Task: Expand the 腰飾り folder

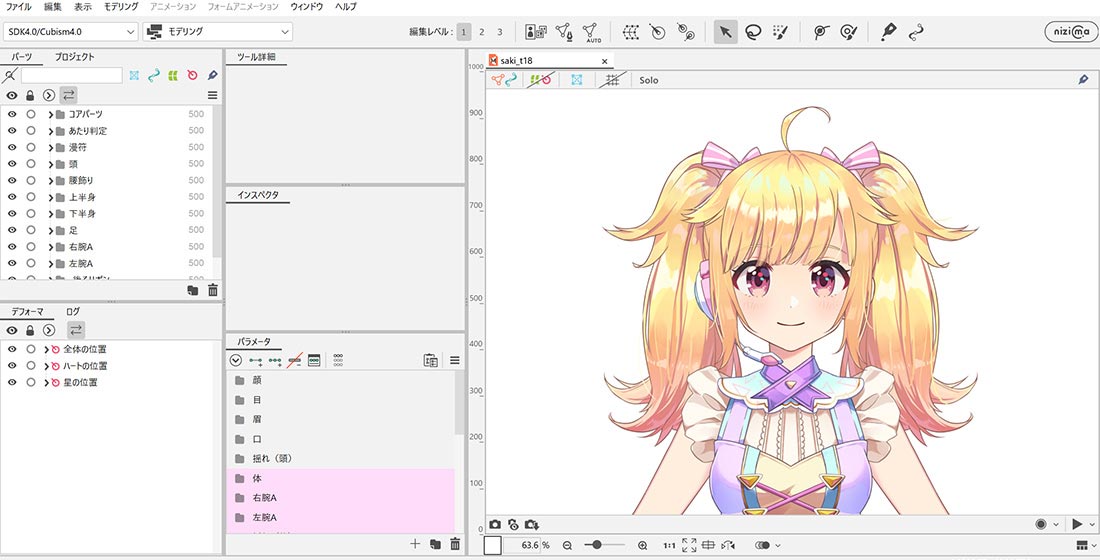Action: (51, 180)
